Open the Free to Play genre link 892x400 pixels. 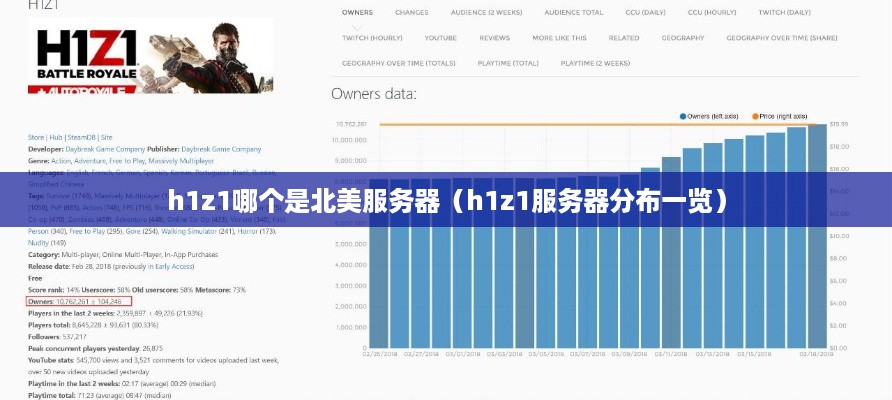pos(126,161)
